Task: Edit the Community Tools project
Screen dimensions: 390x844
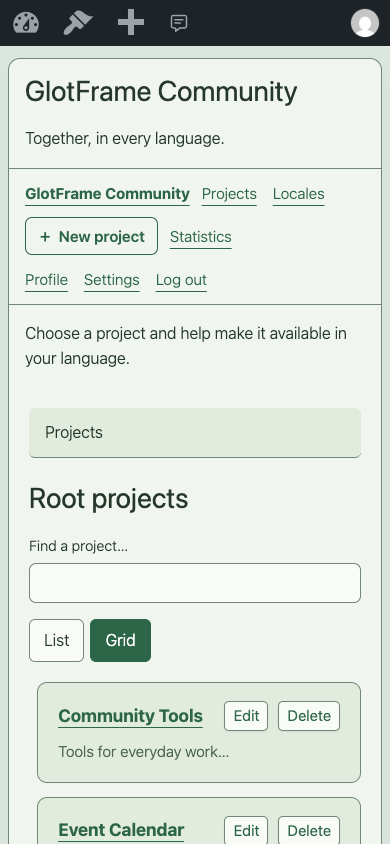Action: [x=246, y=716]
